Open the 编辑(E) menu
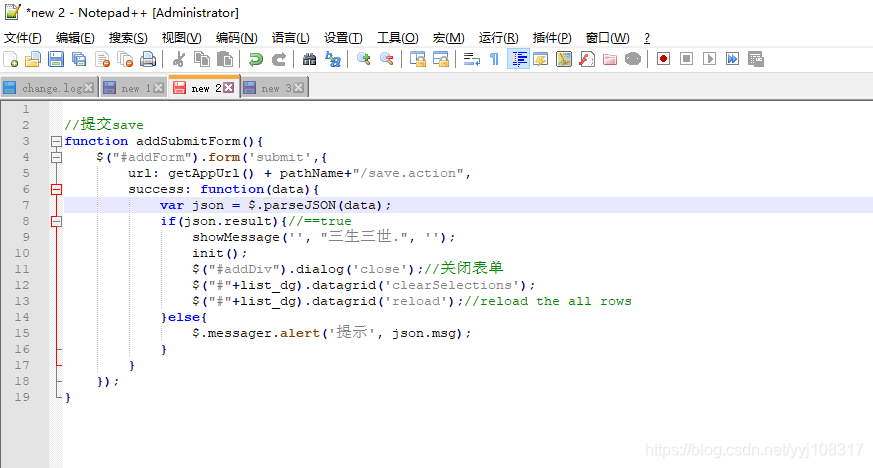The image size is (873, 468). [x=75, y=38]
